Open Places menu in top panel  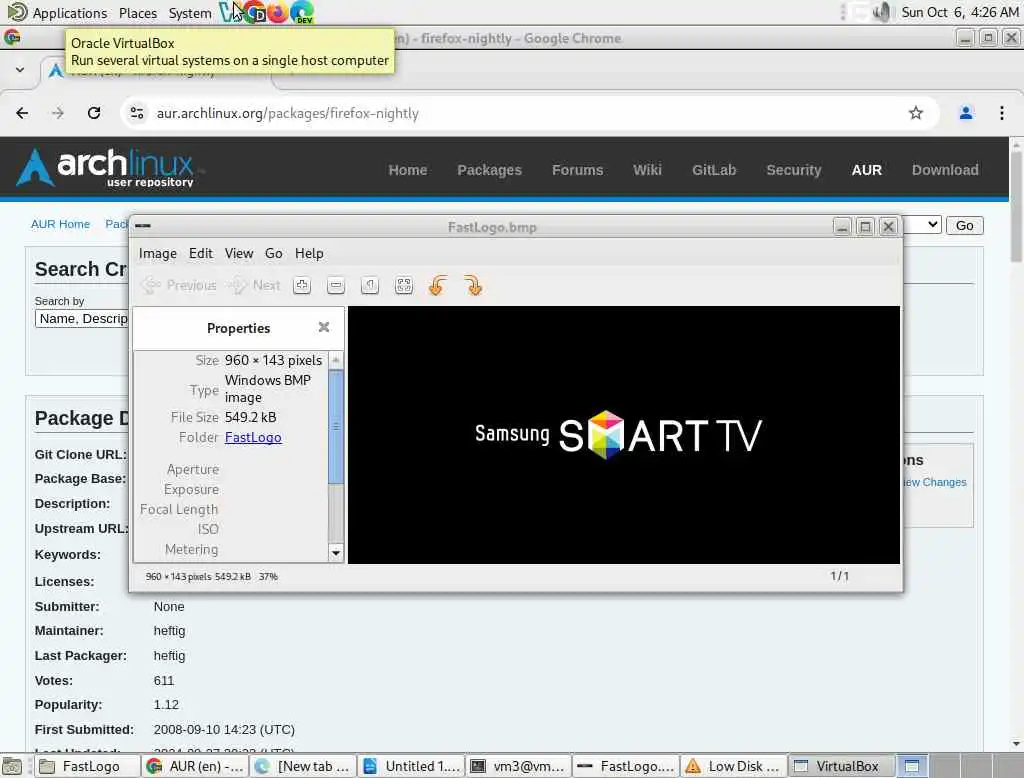coord(138,12)
